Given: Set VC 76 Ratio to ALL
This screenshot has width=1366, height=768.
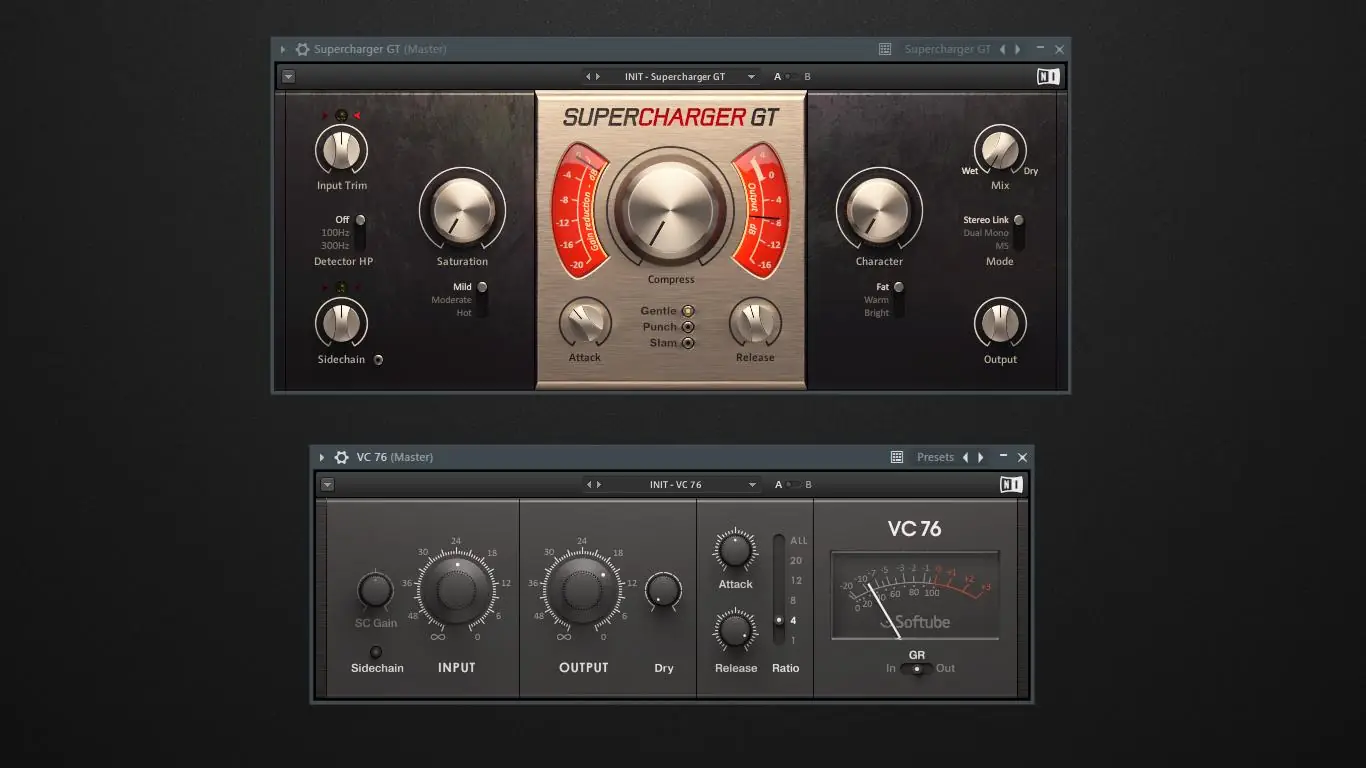Looking at the screenshot, I should point(798,541).
